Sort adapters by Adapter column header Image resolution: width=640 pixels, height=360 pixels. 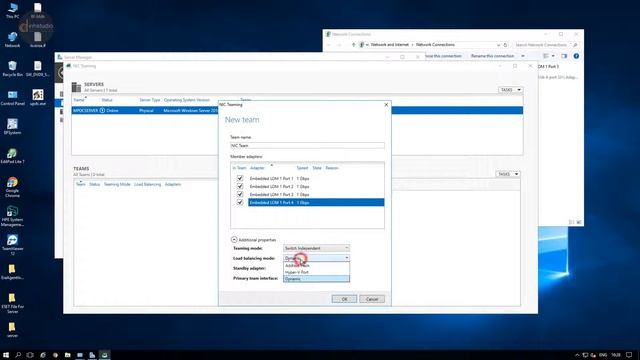click(x=257, y=168)
